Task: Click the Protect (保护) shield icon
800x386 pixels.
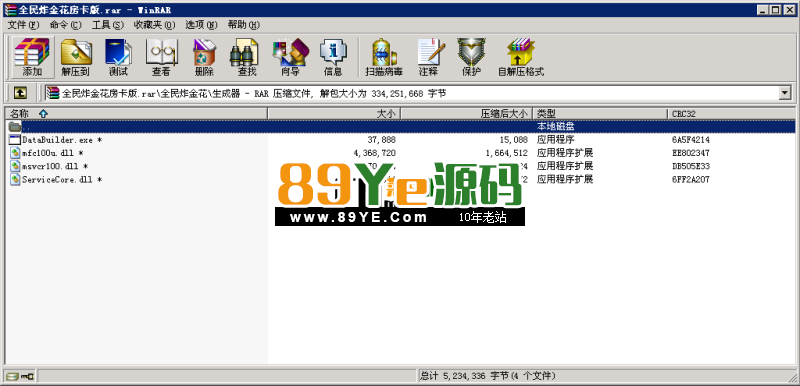Action: click(471, 57)
